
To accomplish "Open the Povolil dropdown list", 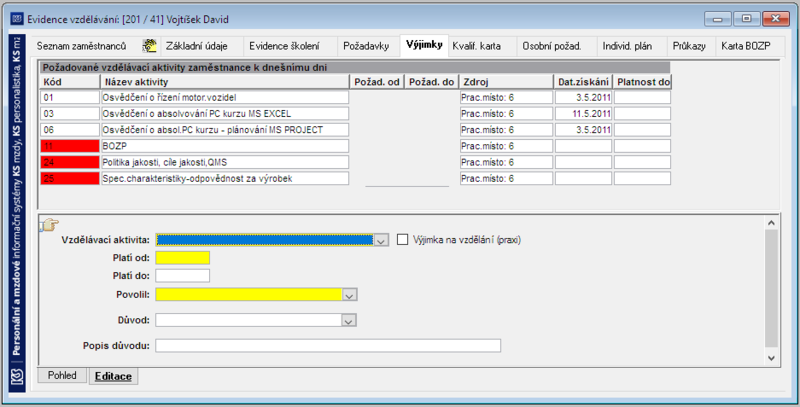I will pos(349,295).
